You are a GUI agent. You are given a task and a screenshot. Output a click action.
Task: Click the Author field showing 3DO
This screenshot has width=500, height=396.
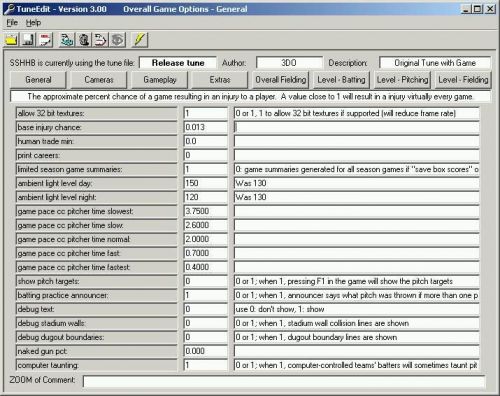click(x=289, y=63)
